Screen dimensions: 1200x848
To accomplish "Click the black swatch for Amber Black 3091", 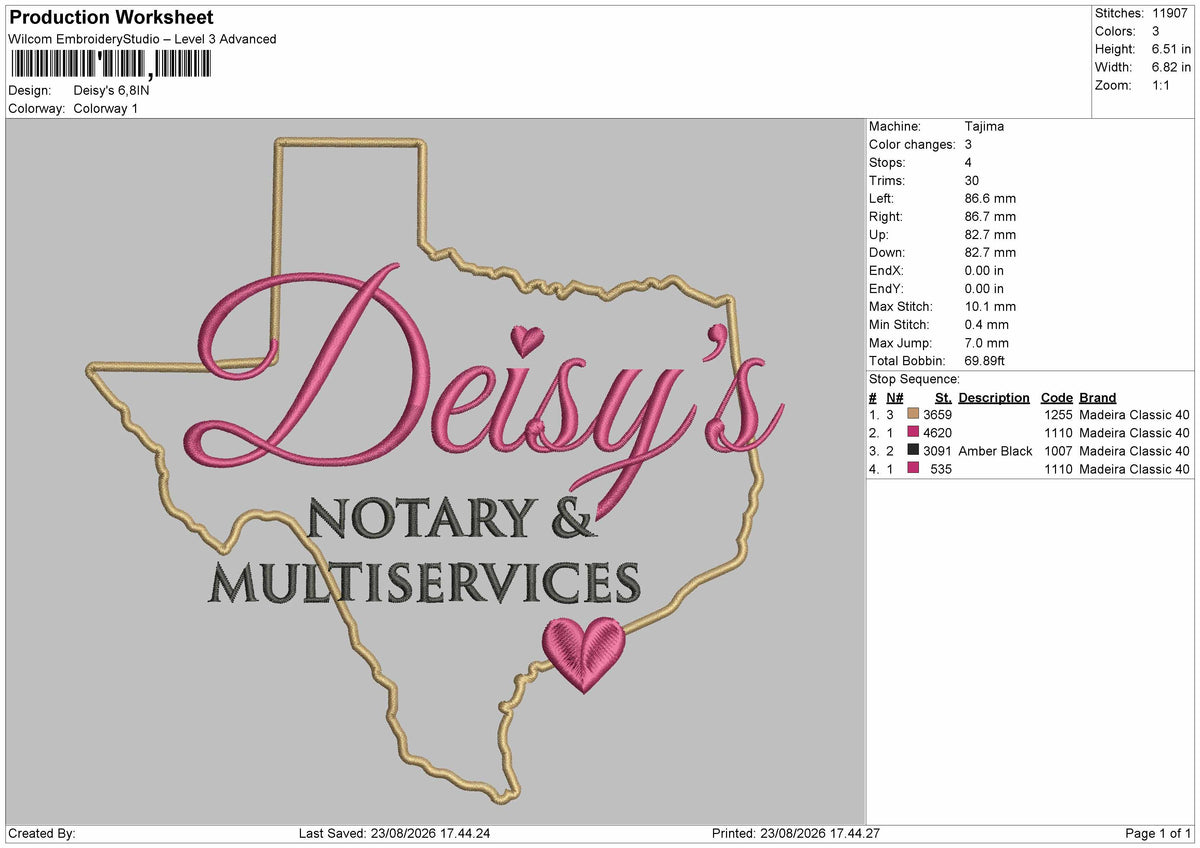I will click(x=913, y=450).
